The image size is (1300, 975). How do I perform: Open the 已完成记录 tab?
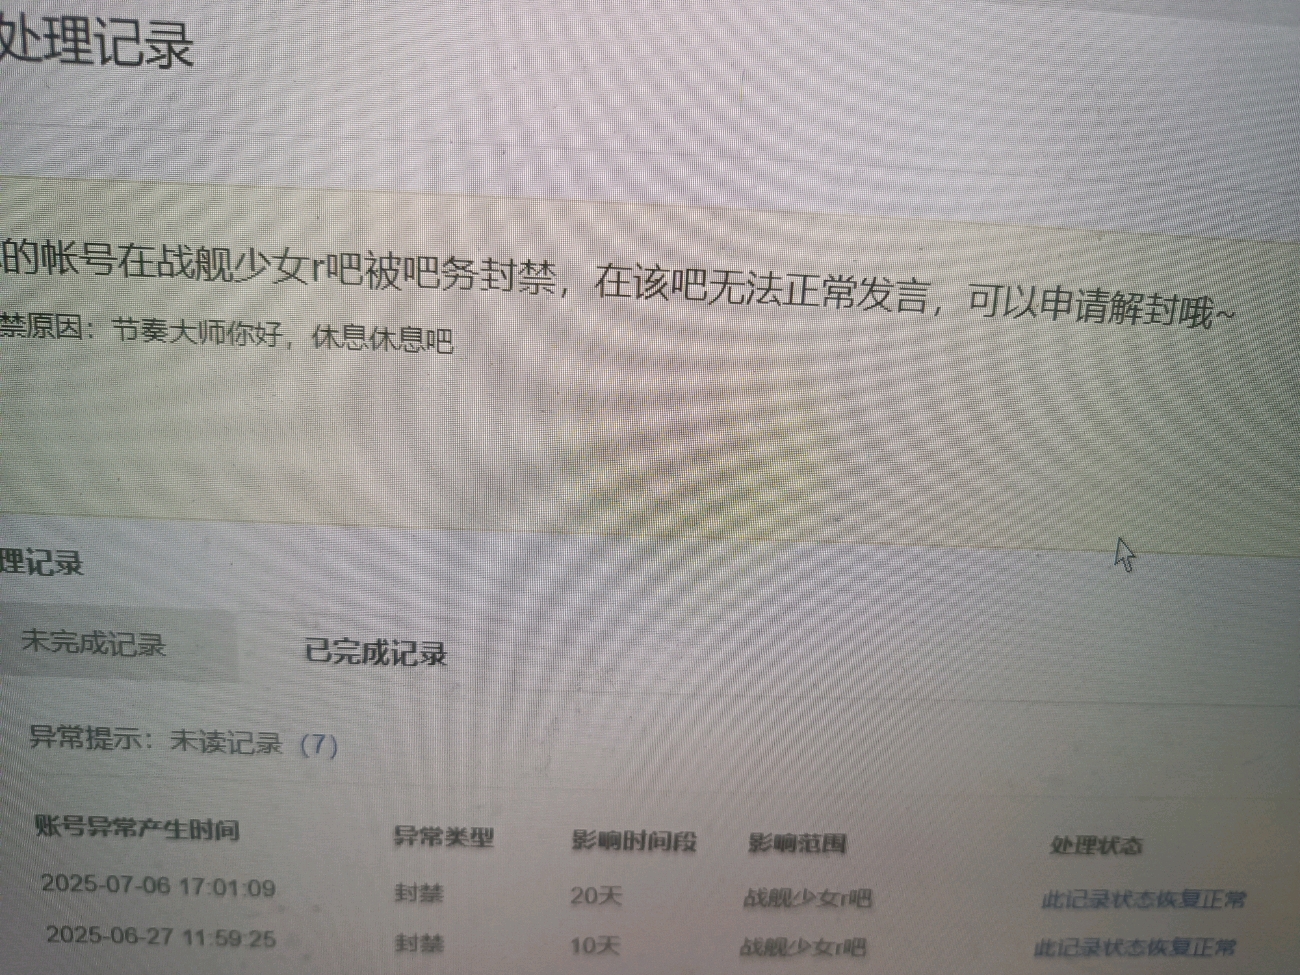tap(375, 653)
